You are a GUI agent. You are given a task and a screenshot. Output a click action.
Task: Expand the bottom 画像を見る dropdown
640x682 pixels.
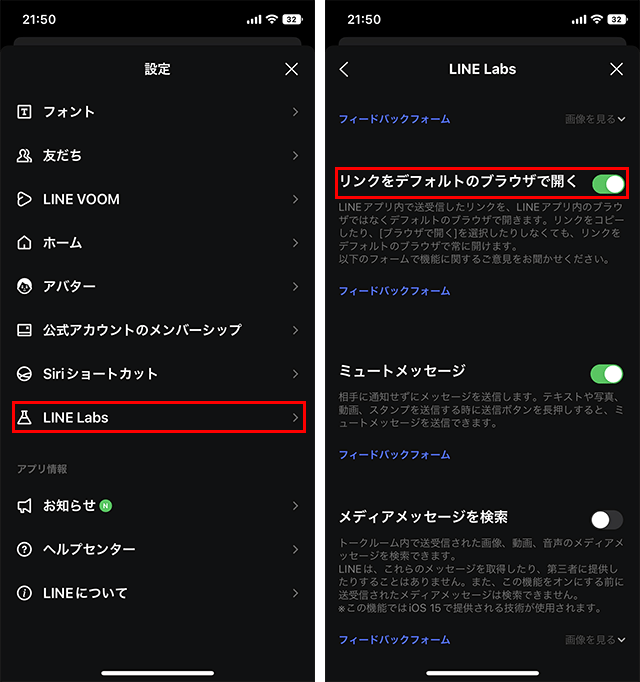[x=595, y=640]
